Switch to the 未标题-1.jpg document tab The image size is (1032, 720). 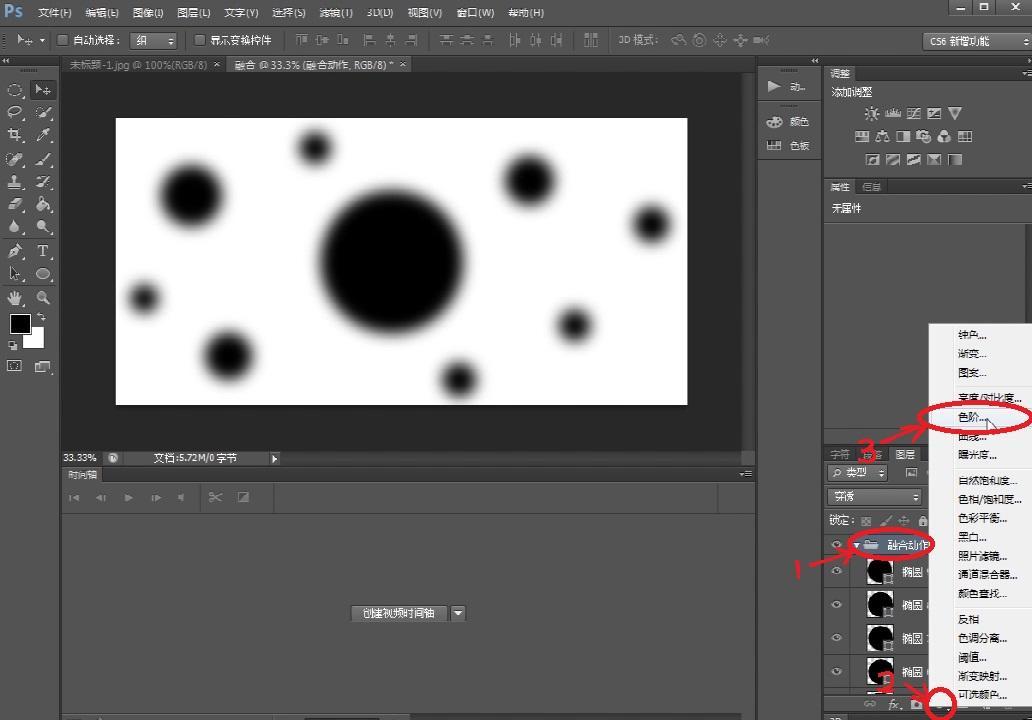point(139,64)
